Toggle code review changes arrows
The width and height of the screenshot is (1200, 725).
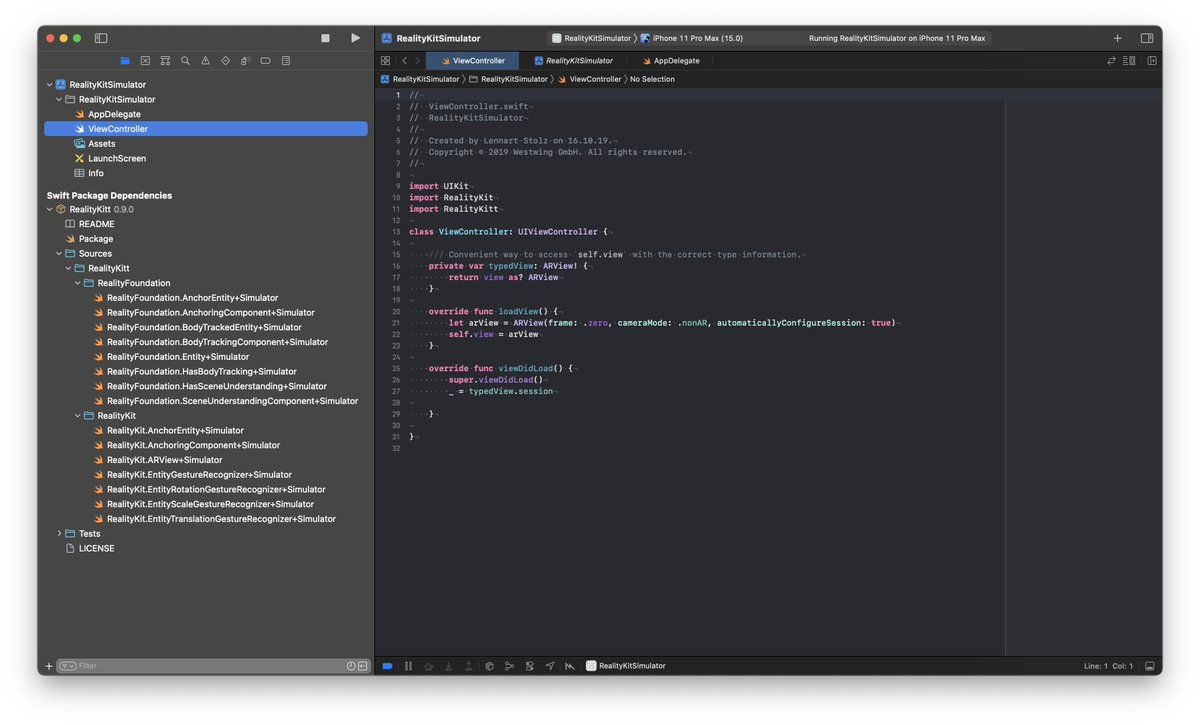pos(1111,61)
